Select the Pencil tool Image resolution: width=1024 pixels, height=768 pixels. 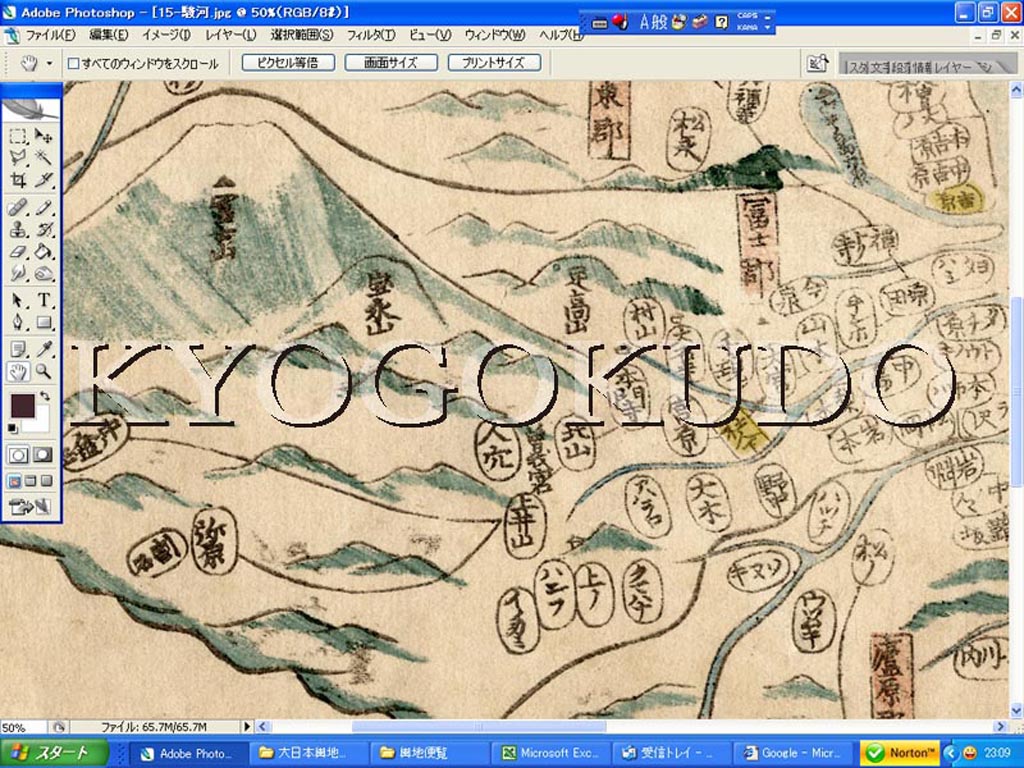pyautogui.click(x=43, y=208)
